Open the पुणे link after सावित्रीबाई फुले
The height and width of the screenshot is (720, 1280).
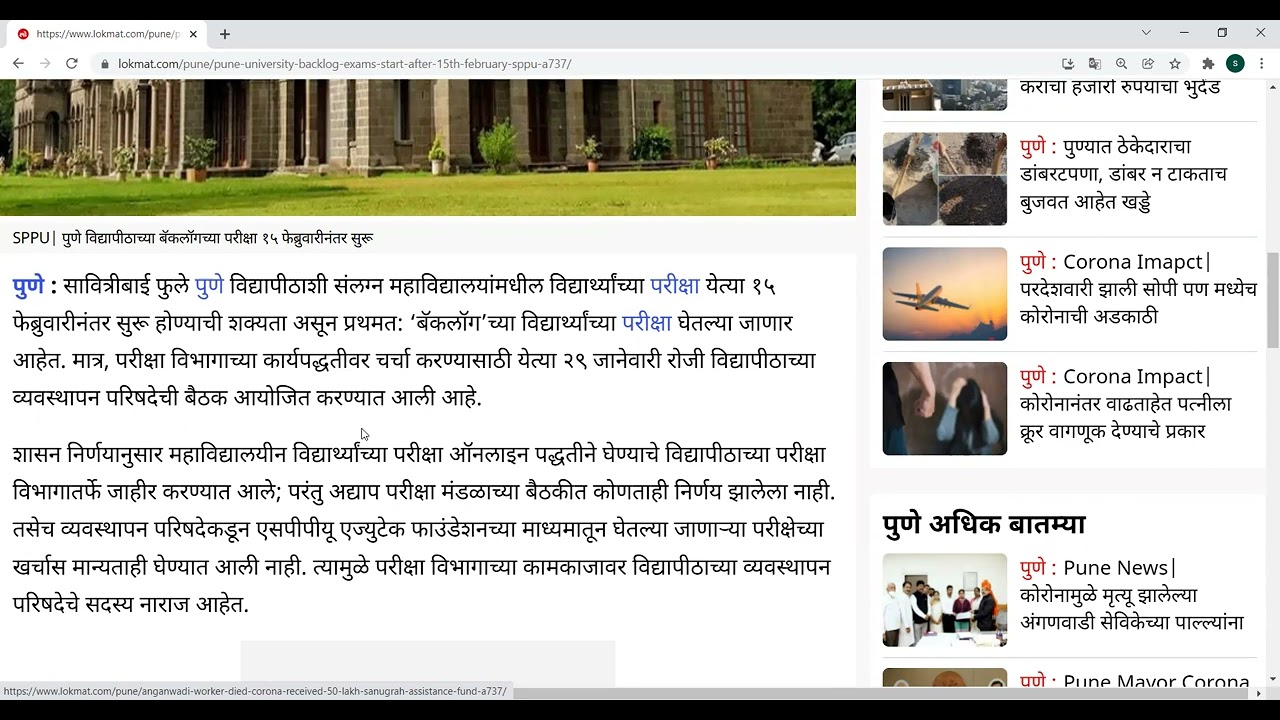click(x=209, y=286)
